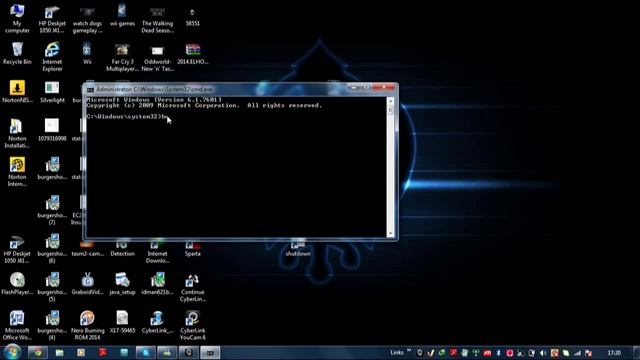This screenshot has height=360, width=640.
Task: Open the Recycle Bin icon
Action: [x=17, y=53]
